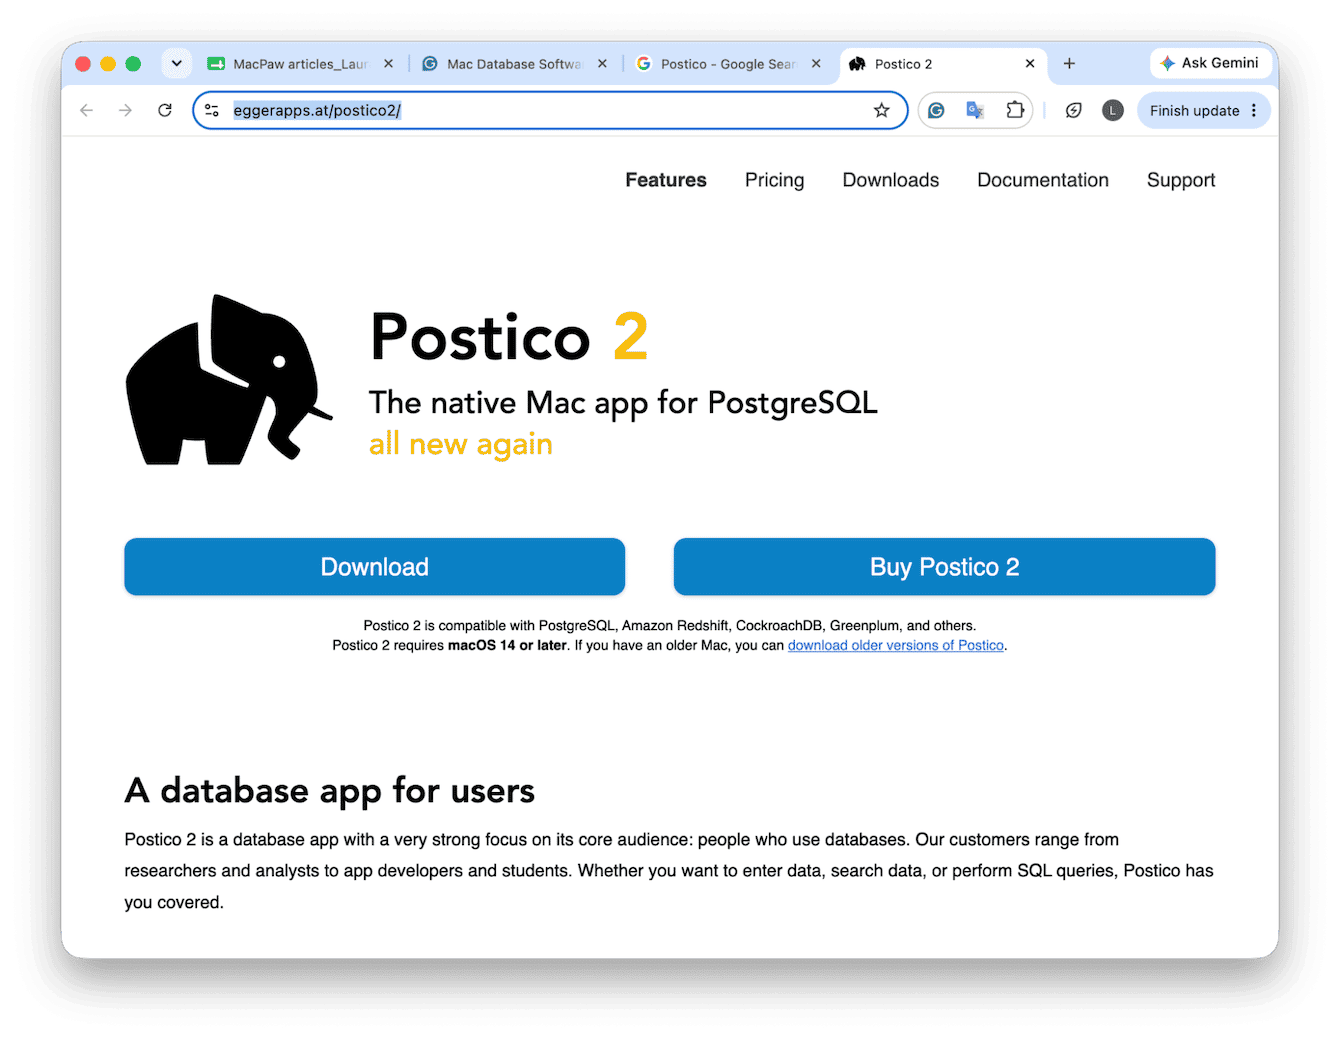Image resolution: width=1340 pixels, height=1040 pixels.
Task: Open the Extensions puzzle icon
Action: point(1015,110)
